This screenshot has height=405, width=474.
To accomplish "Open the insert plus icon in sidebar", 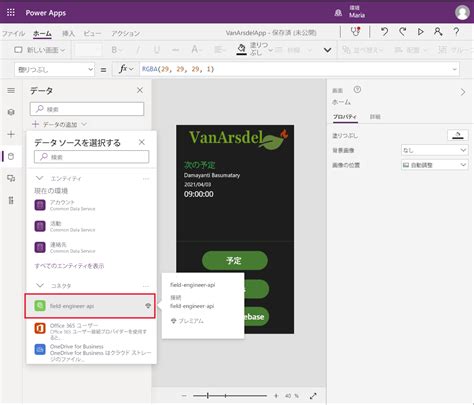I will coord(11,134).
